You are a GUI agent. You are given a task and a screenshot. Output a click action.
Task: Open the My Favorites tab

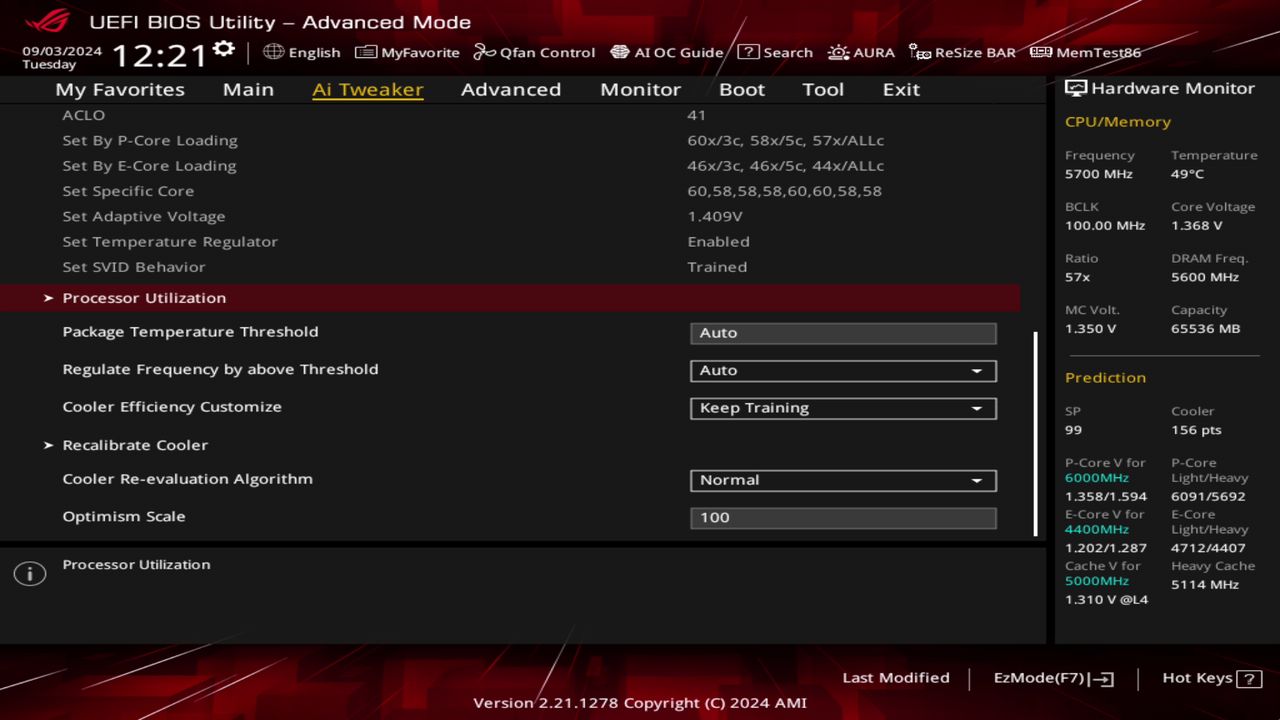tap(120, 89)
